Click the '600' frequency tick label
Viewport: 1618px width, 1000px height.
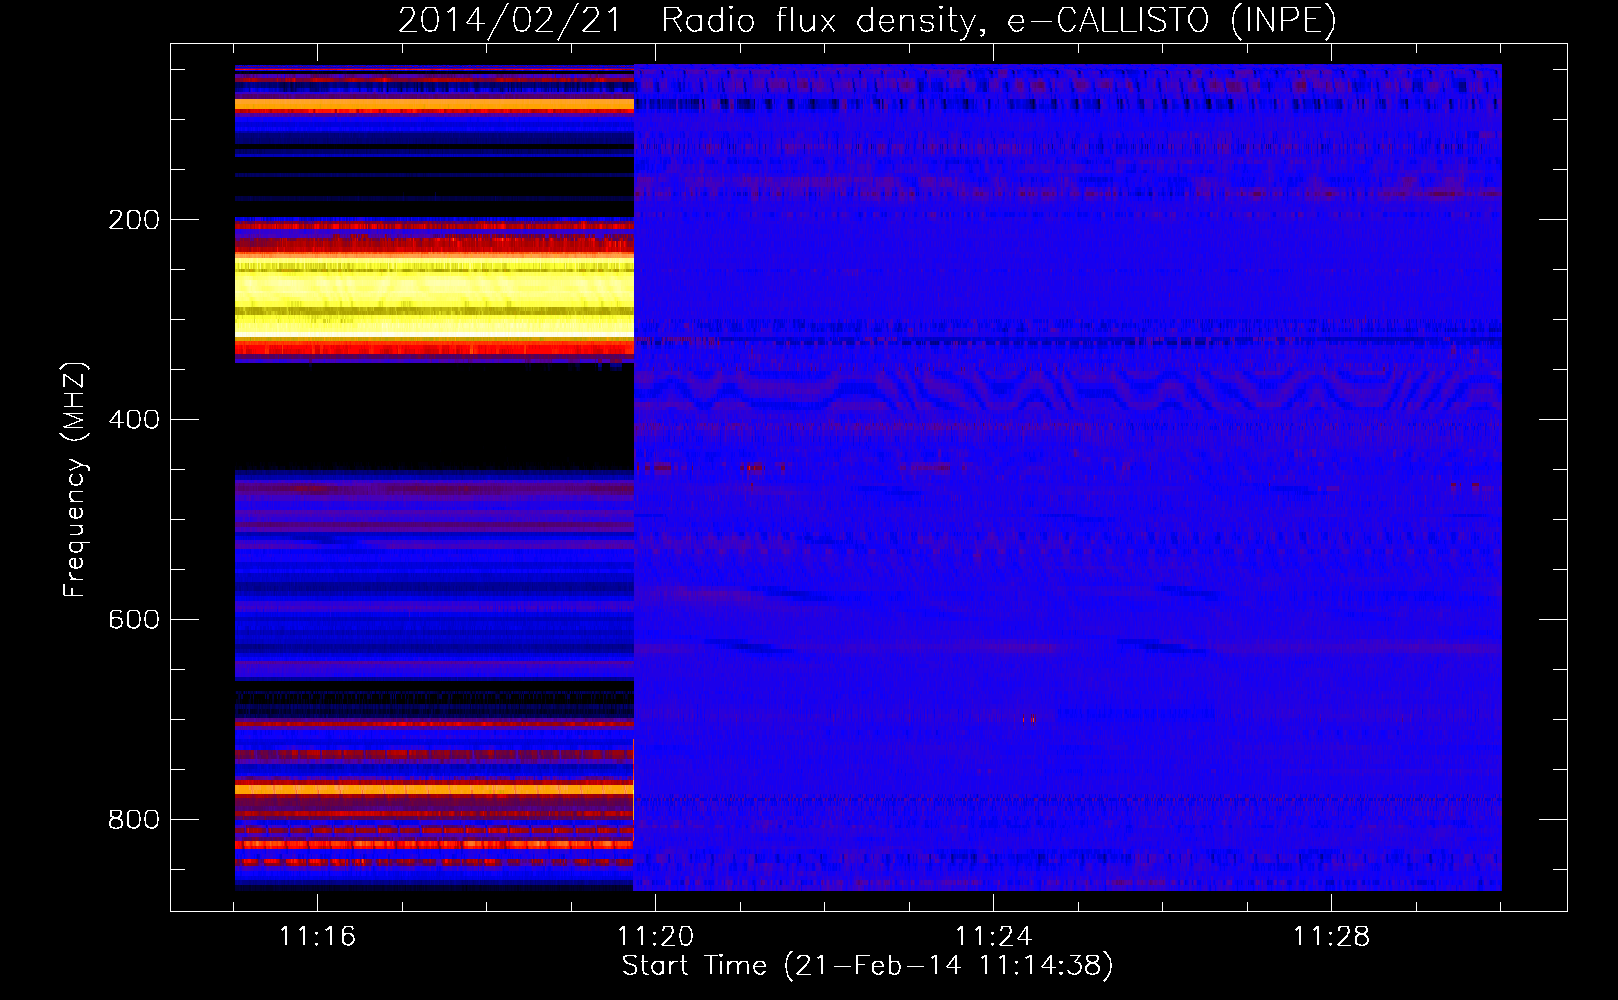pyautogui.click(x=134, y=619)
